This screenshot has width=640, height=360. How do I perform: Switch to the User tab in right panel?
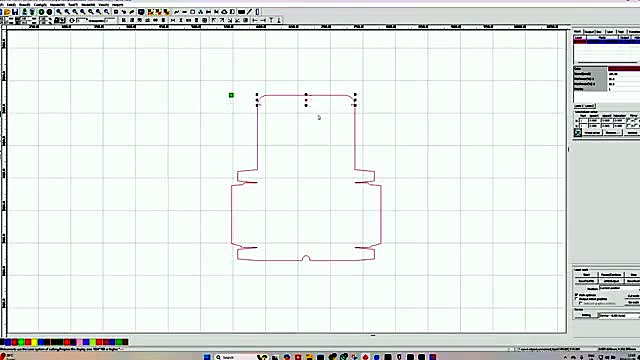[610, 31]
